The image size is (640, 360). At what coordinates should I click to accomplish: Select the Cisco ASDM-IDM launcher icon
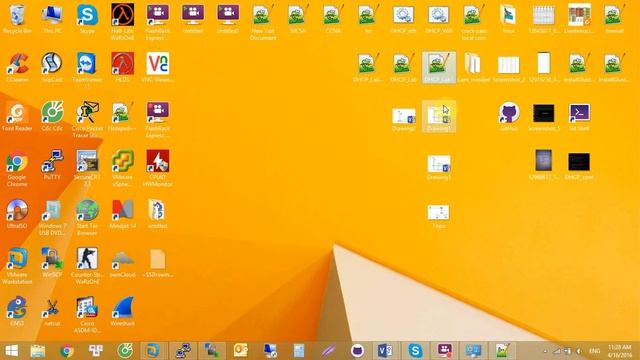(87, 315)
